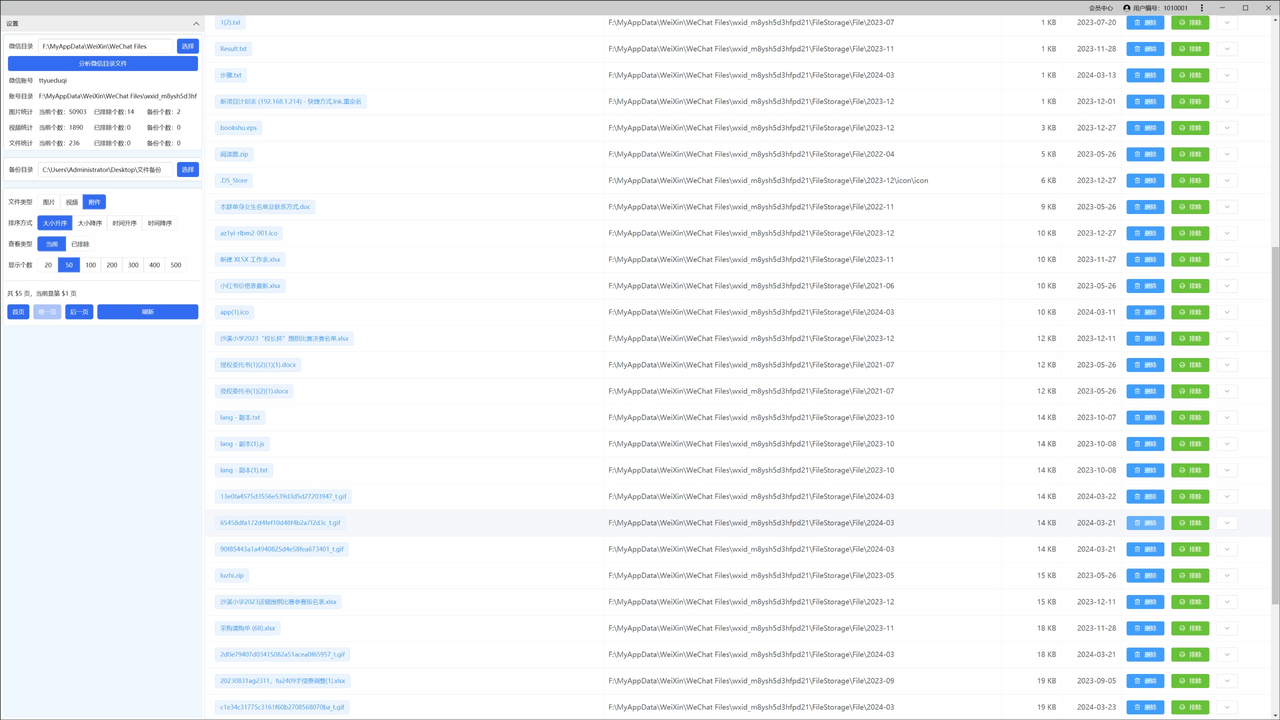Delete the 阅读器.zip file

click(1145, 154)
